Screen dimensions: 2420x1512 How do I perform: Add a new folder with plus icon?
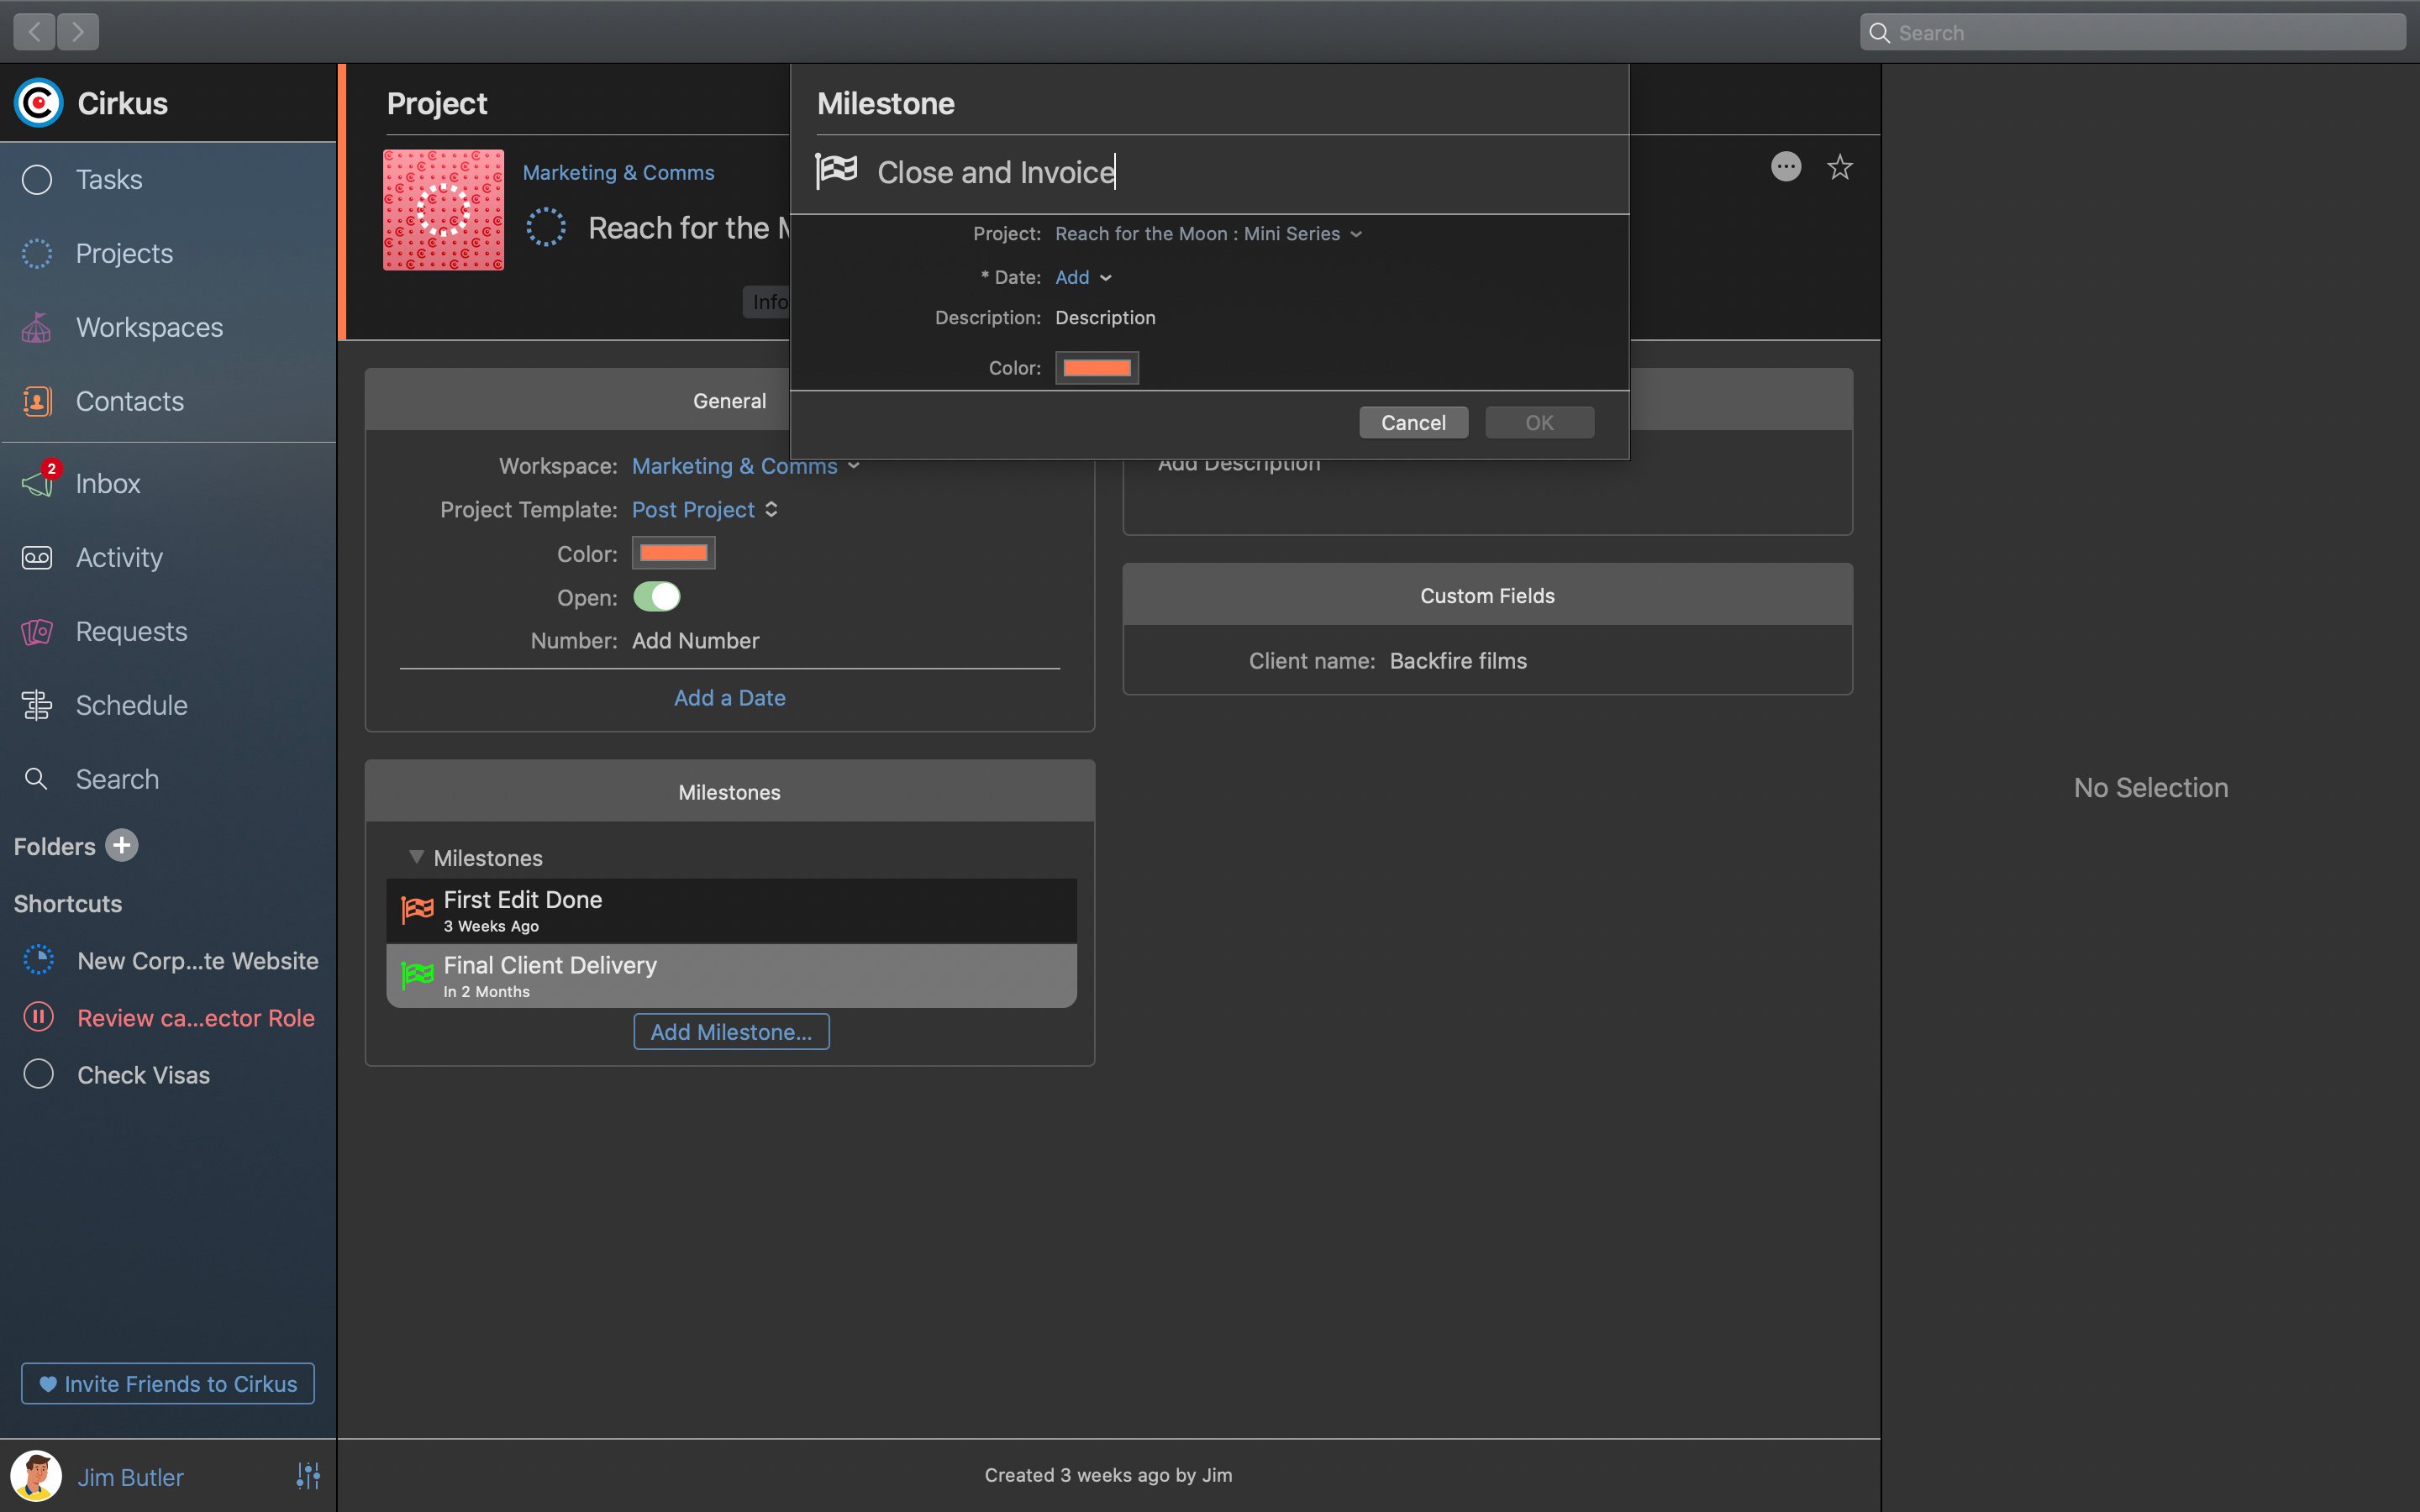coord(122,846)
